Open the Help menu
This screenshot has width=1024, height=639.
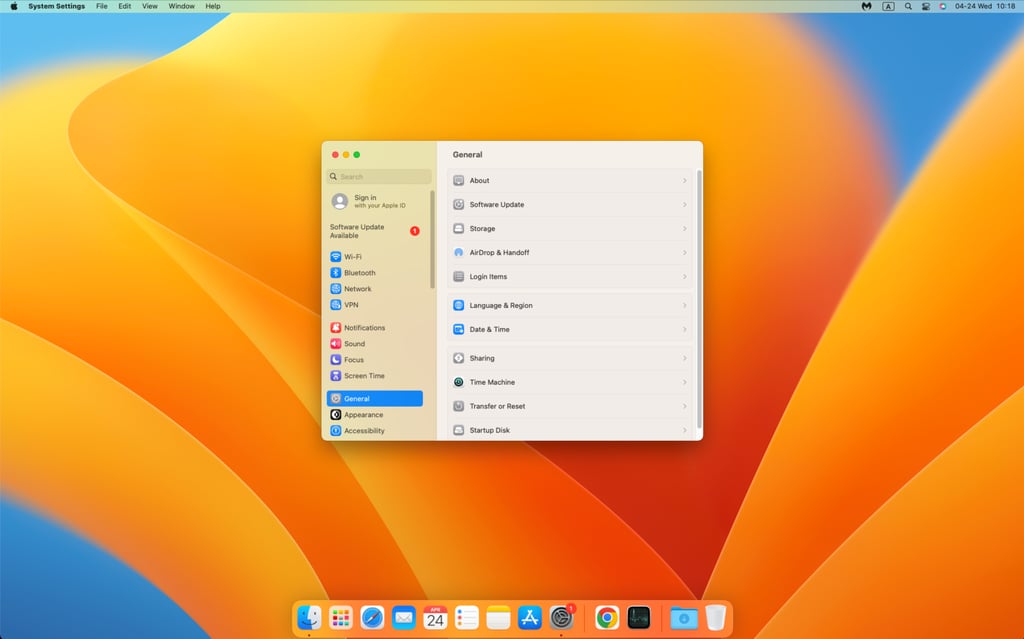213,6
